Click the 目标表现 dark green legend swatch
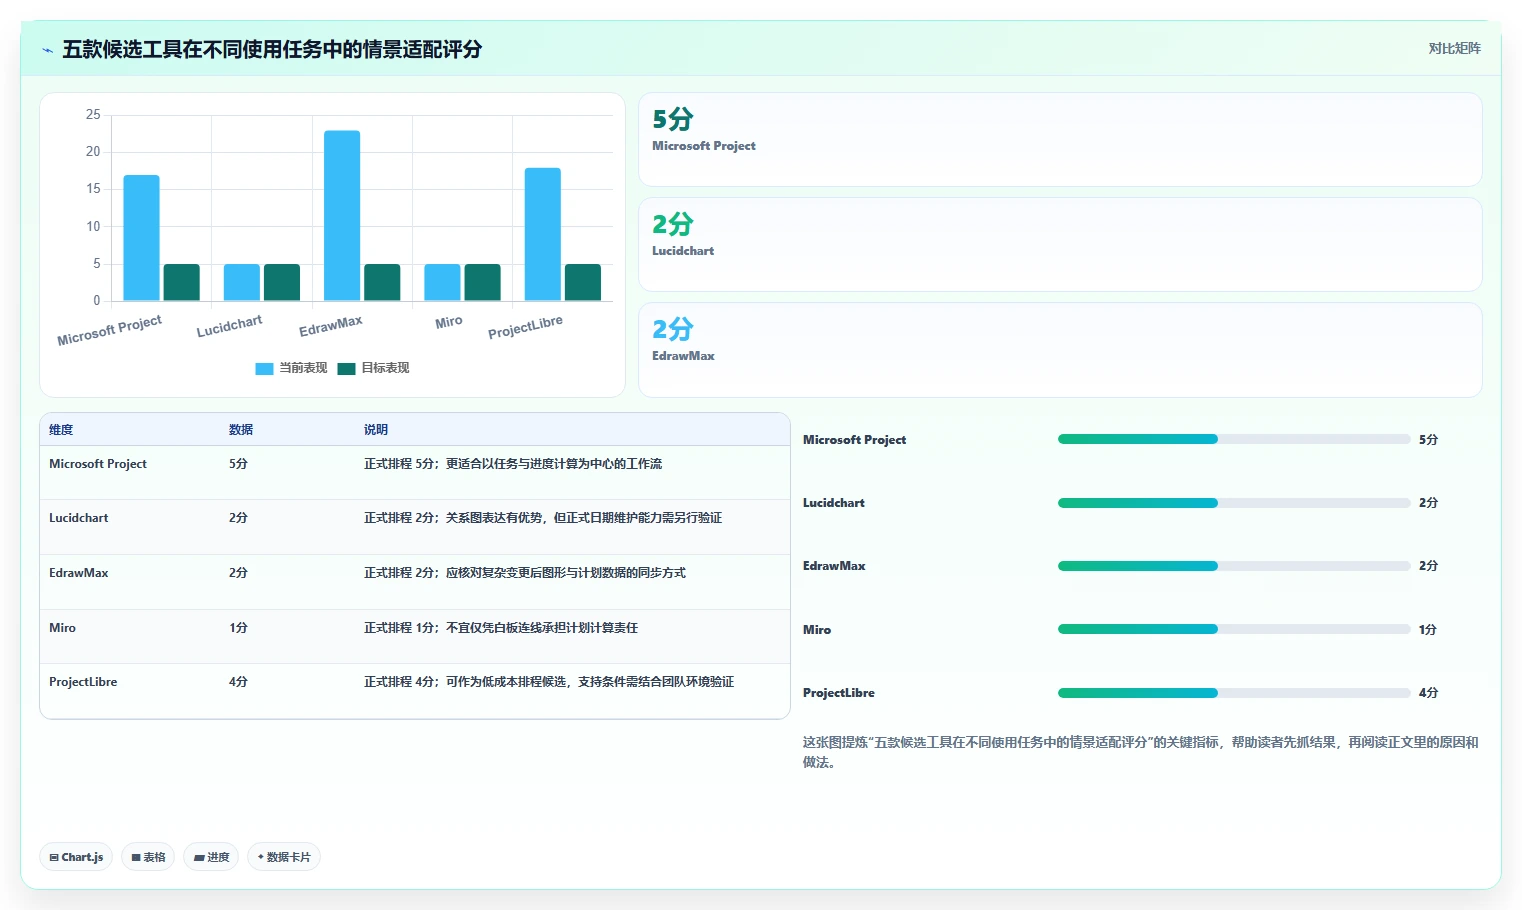The width and height of the screenshot is (1522, 910). (346, 369)
